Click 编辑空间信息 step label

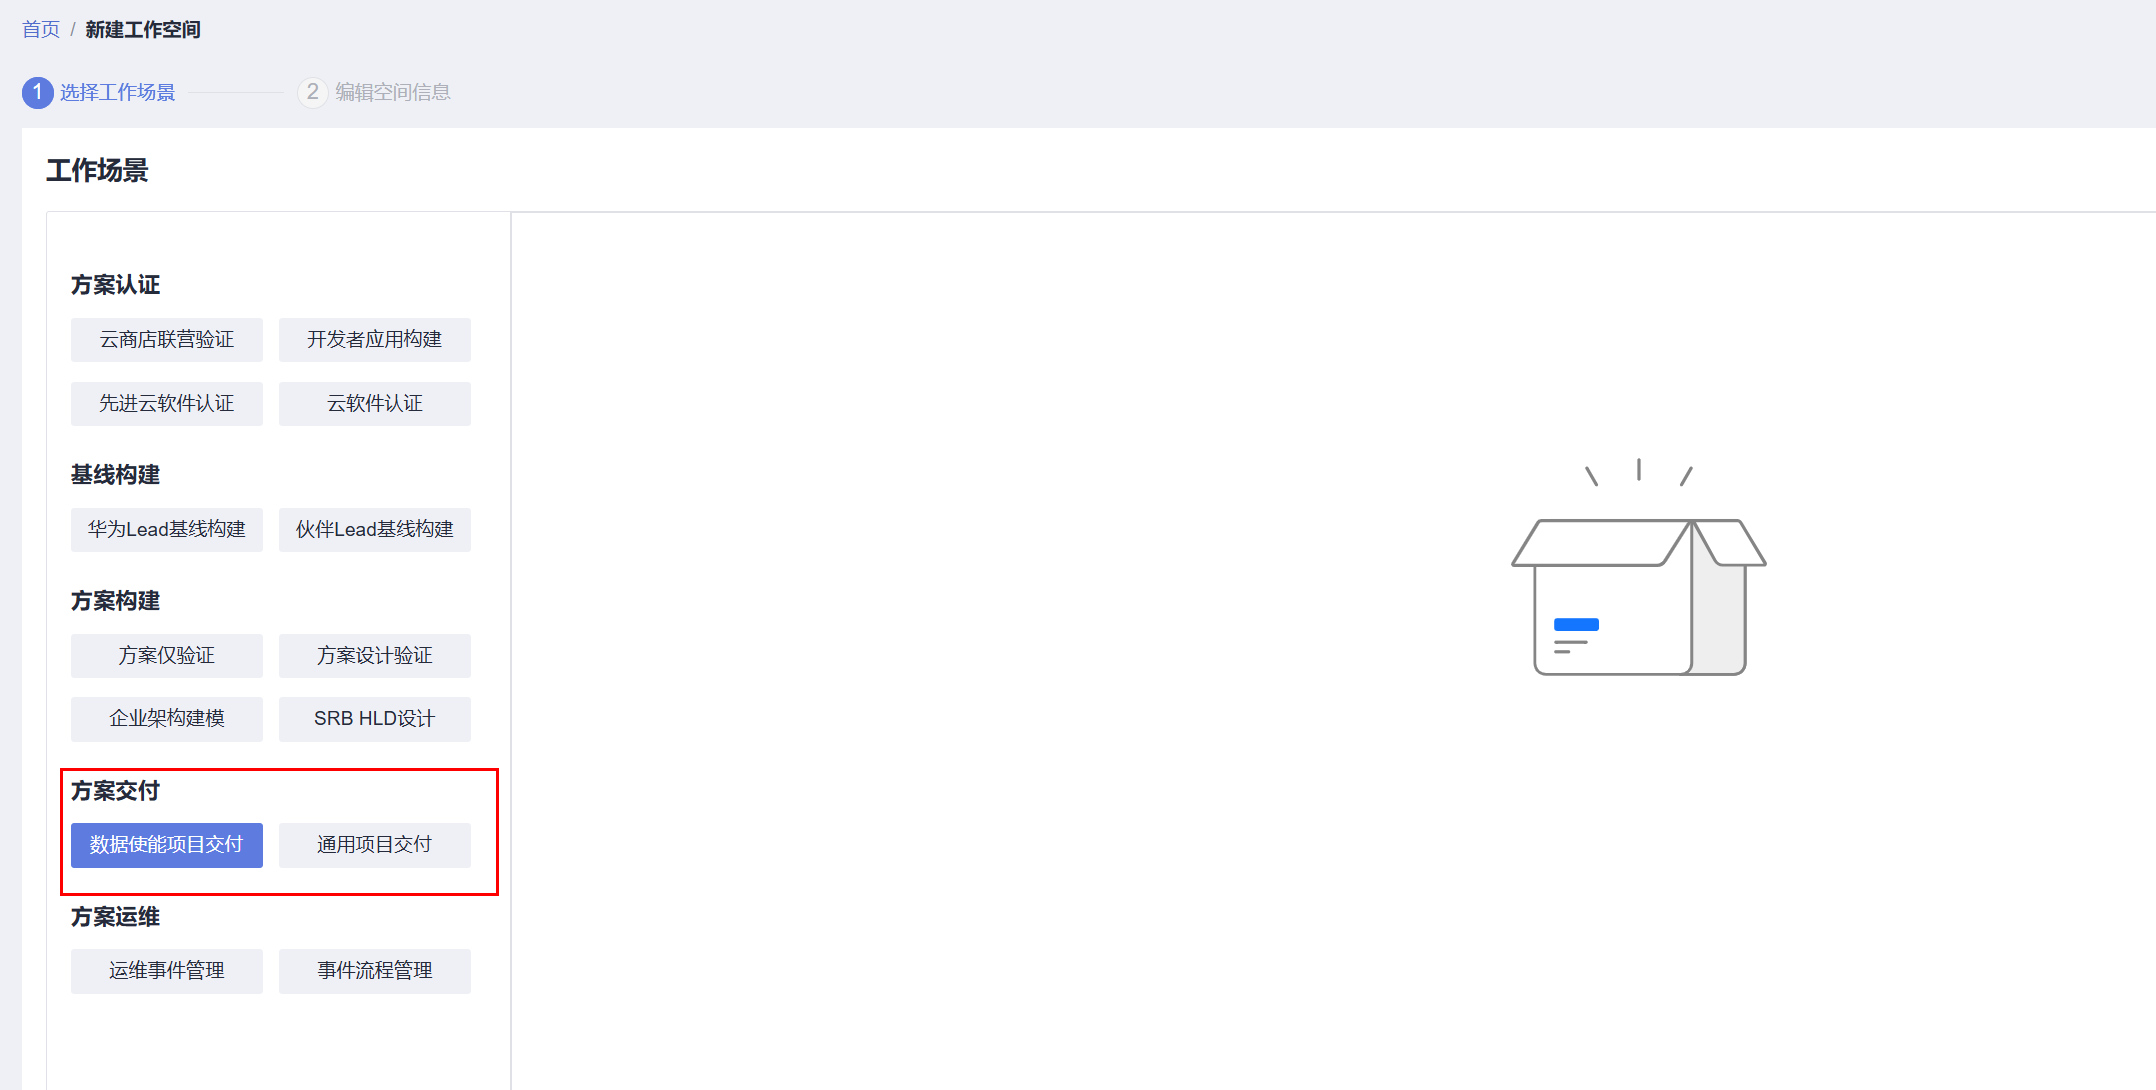[393, 92]
